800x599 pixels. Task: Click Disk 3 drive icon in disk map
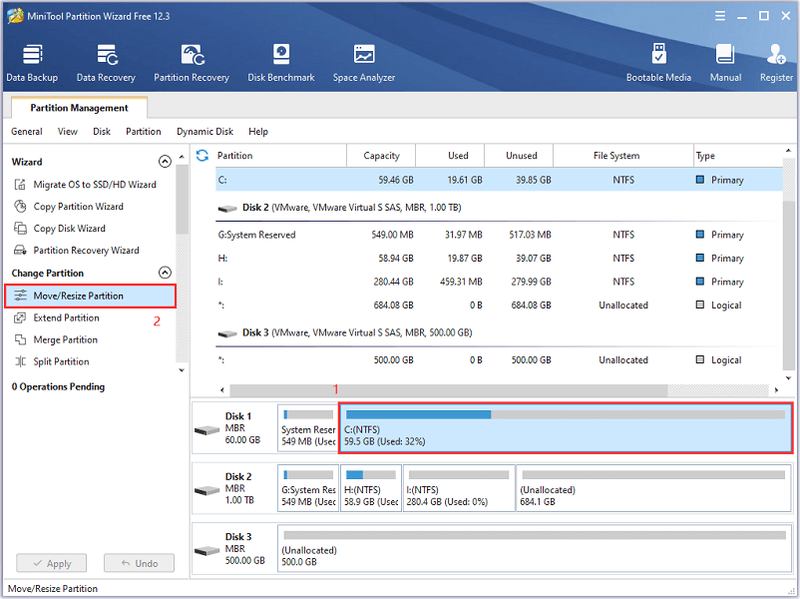tap(207, 551)
